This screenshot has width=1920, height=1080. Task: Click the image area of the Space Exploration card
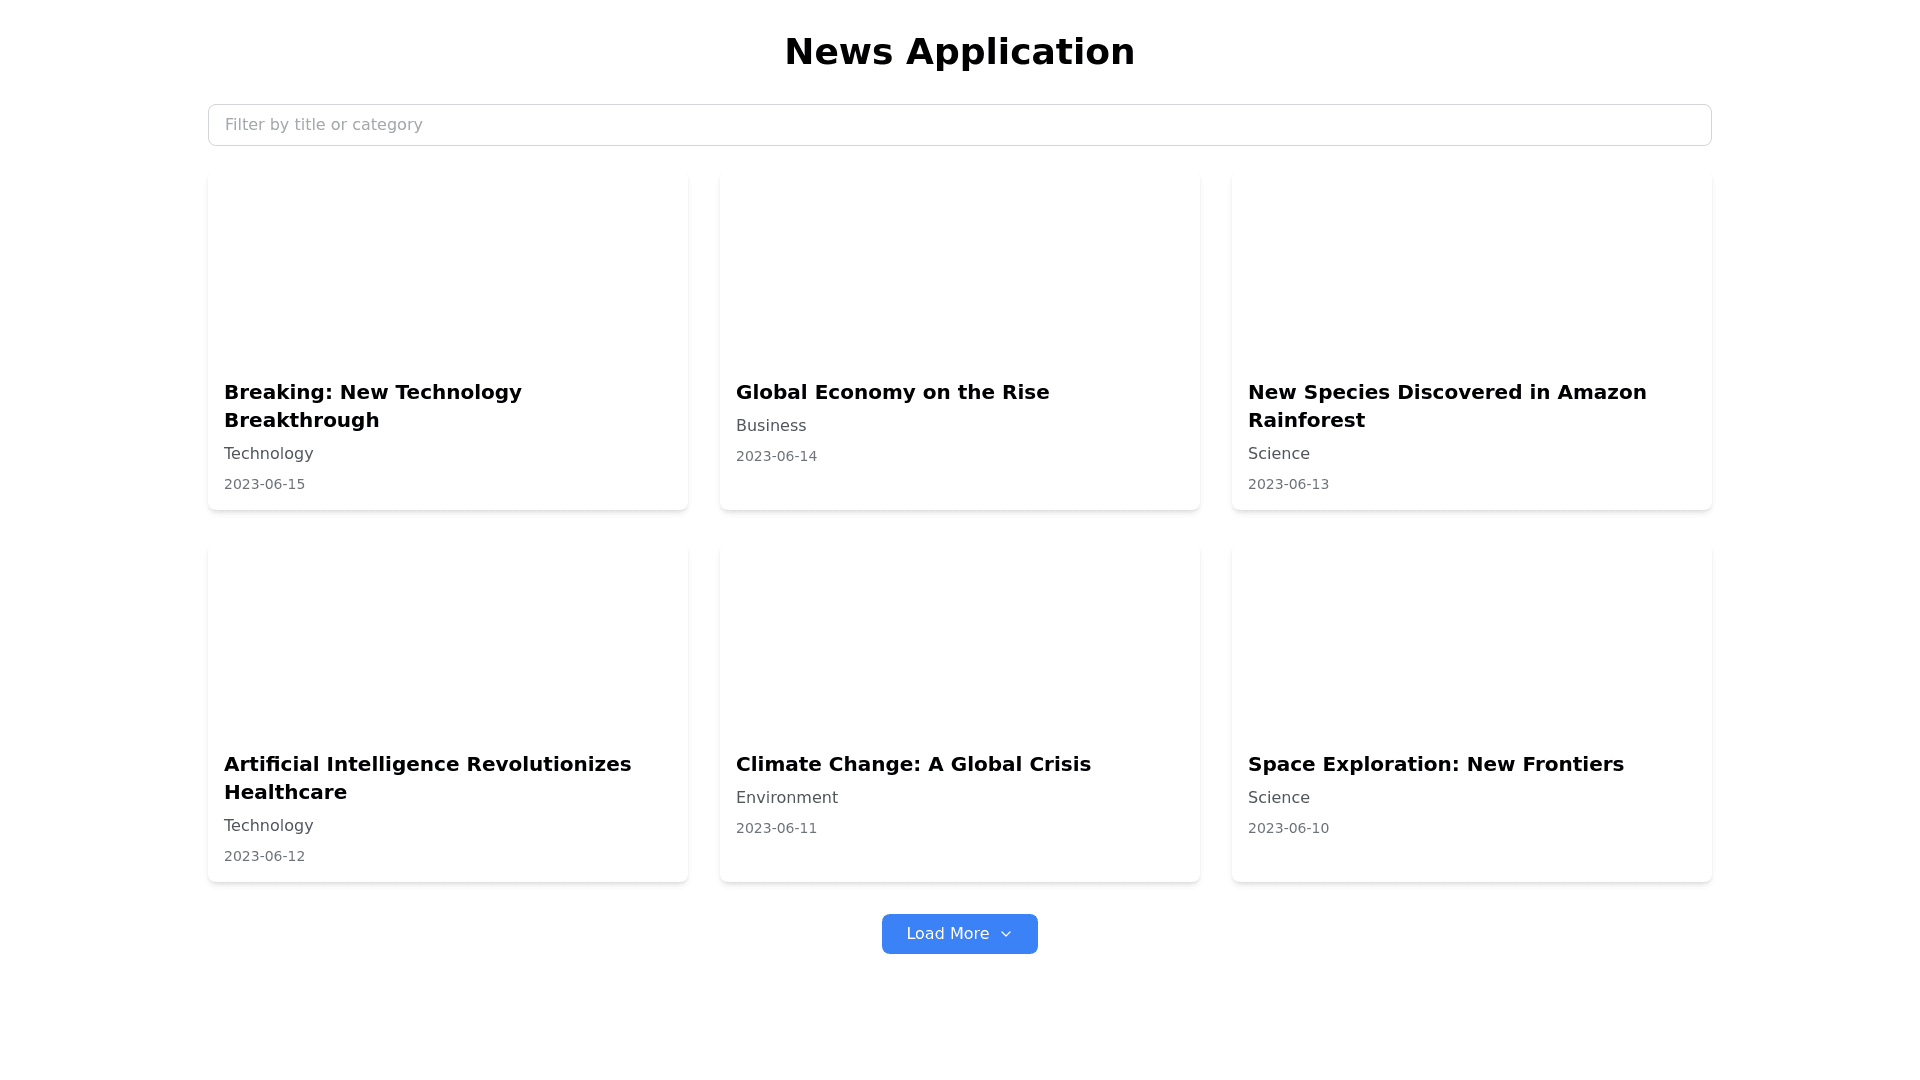click(x=1471, y=640)
